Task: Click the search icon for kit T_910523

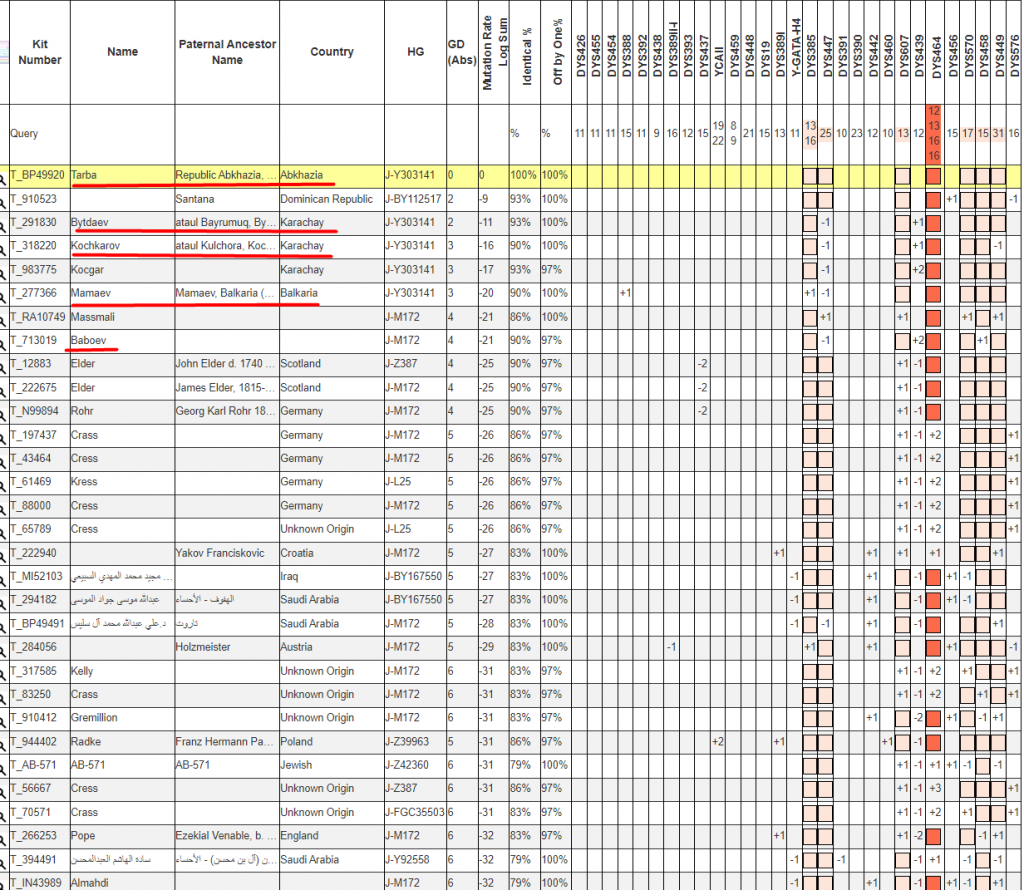Action: tap(3, 201)
